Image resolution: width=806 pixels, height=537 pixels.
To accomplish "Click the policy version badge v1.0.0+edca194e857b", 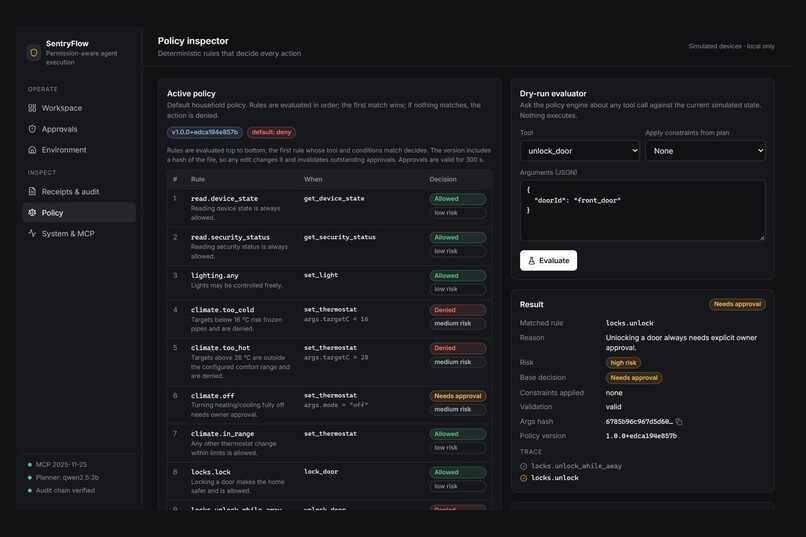I will 205,132.
